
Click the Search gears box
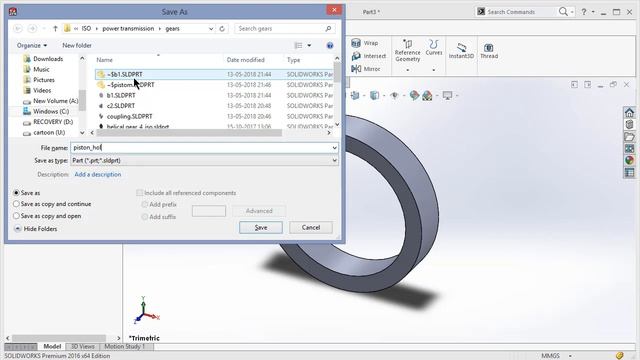click(x=285, y=29)
